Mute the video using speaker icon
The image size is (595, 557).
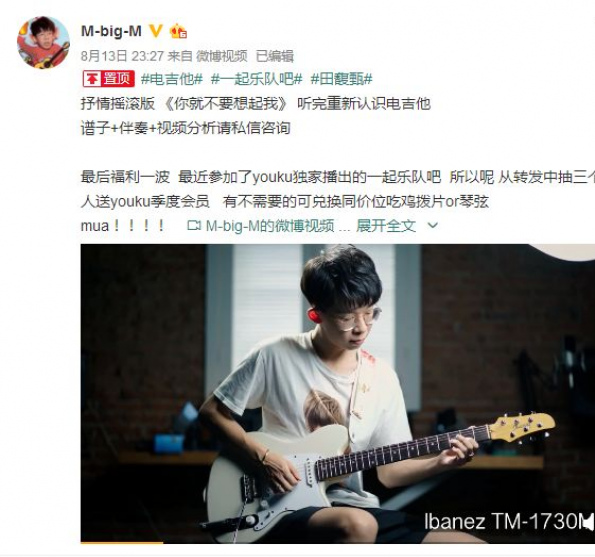(587, 522)
